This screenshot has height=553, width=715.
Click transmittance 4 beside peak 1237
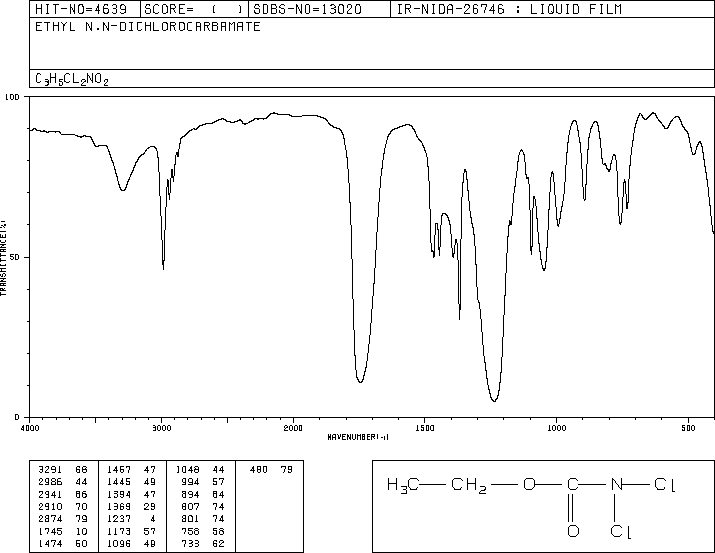click(x=153, y=519)
